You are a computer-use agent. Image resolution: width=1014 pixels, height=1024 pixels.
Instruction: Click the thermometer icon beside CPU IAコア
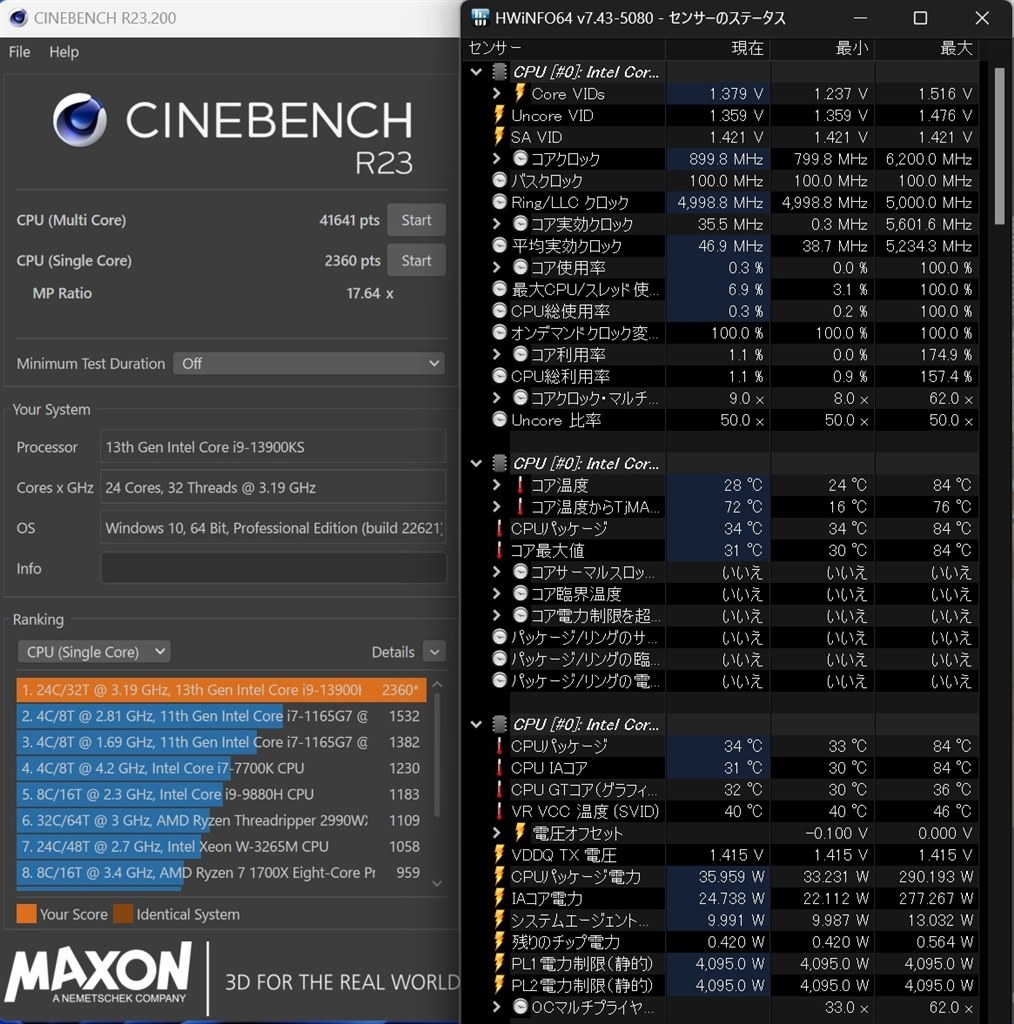[x=499, y=767]
